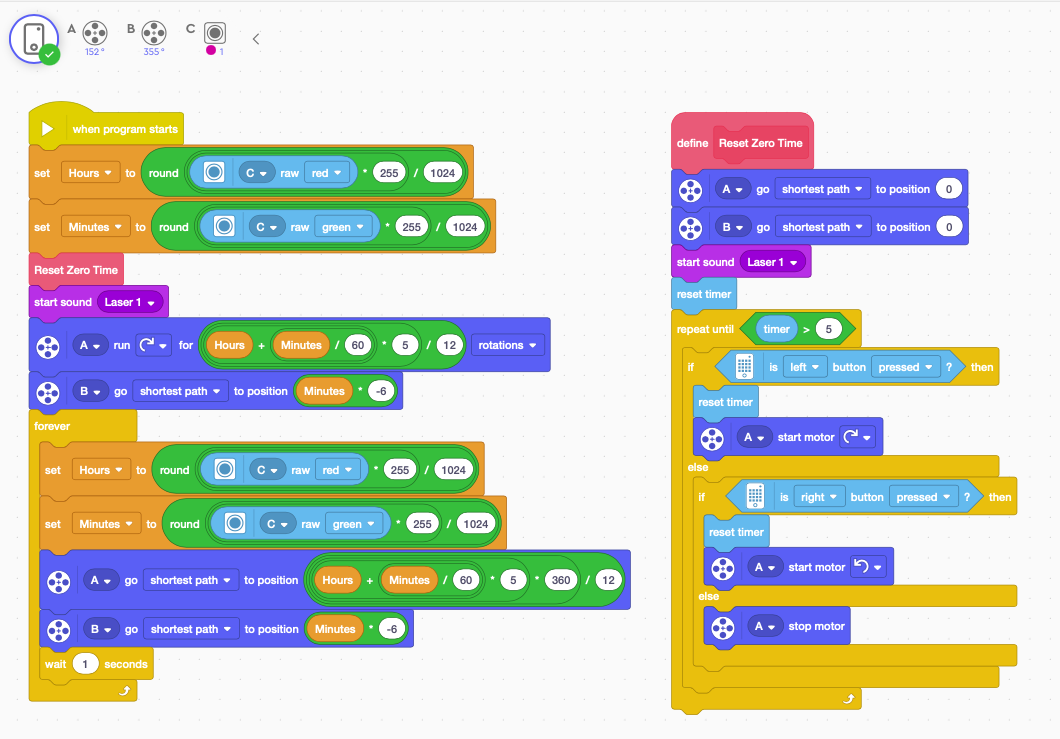
Task: Open the 'red' raw color dropdown in first set block
Action: pos(330,172)
